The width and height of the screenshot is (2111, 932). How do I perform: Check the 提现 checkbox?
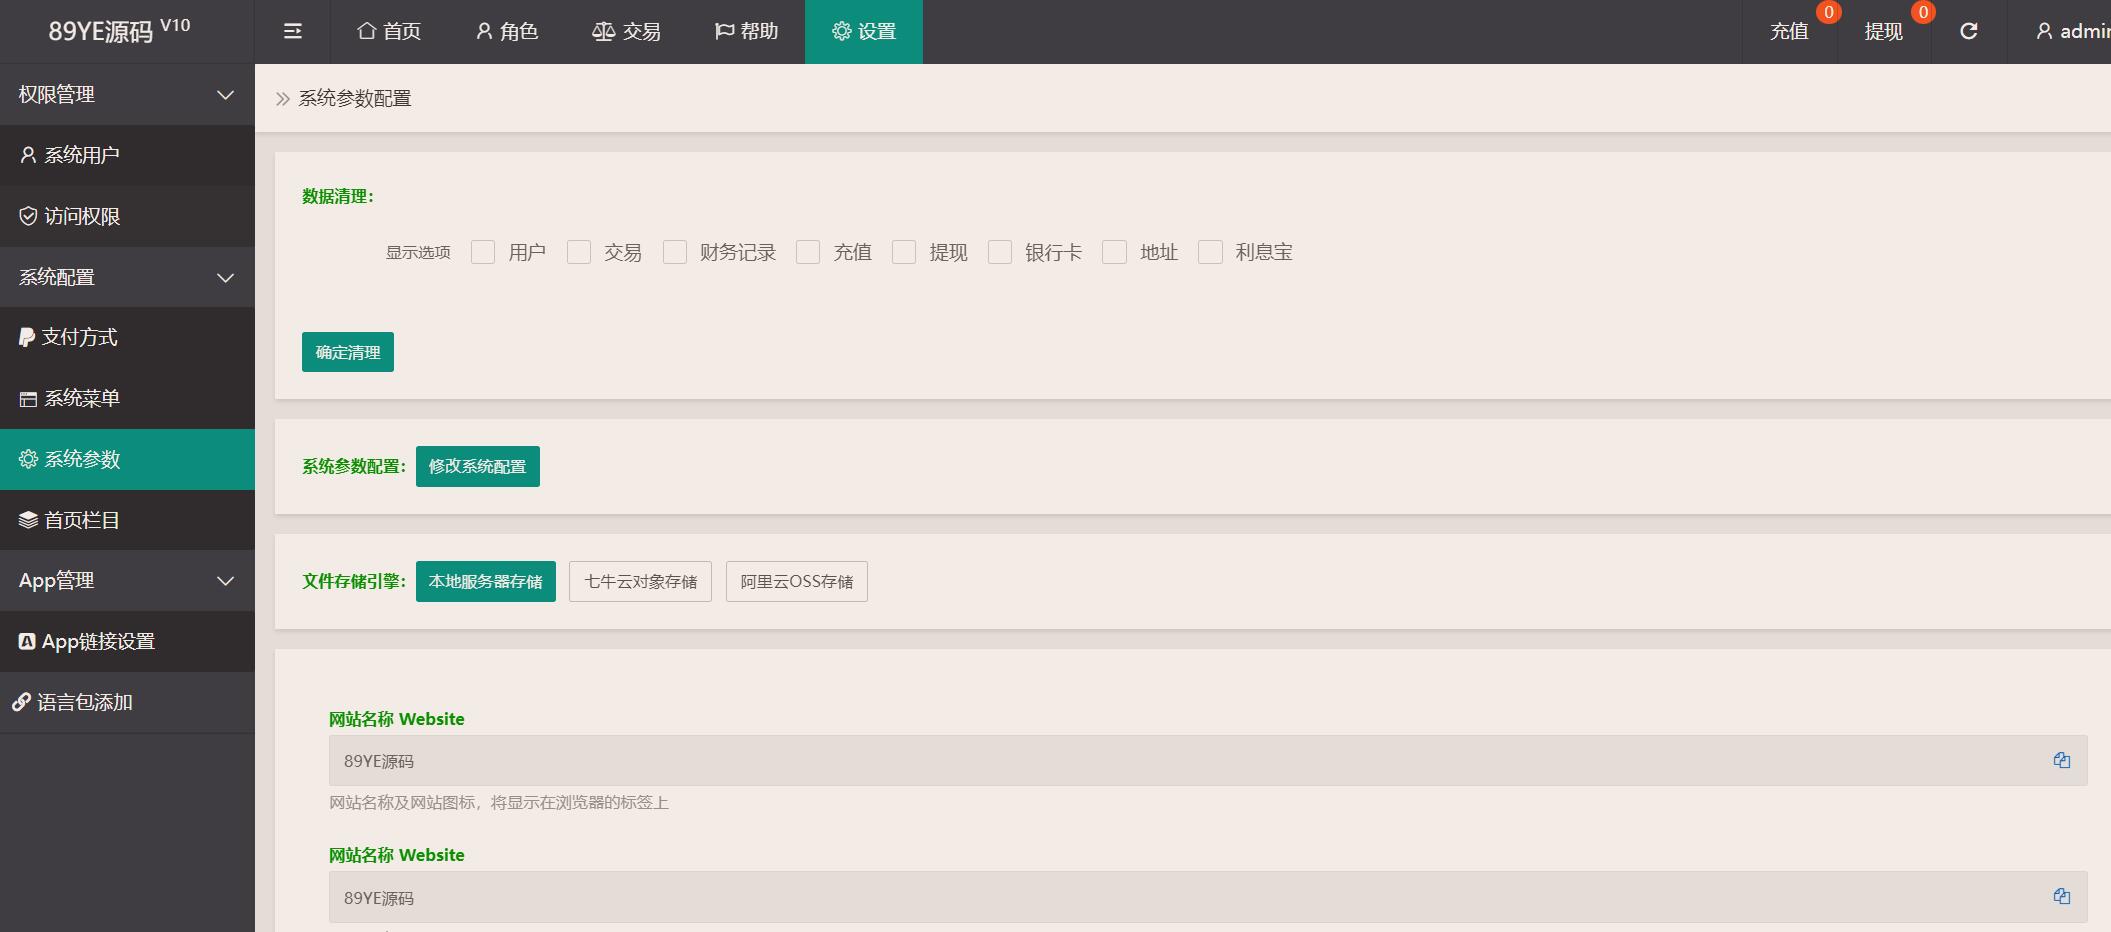904,252
